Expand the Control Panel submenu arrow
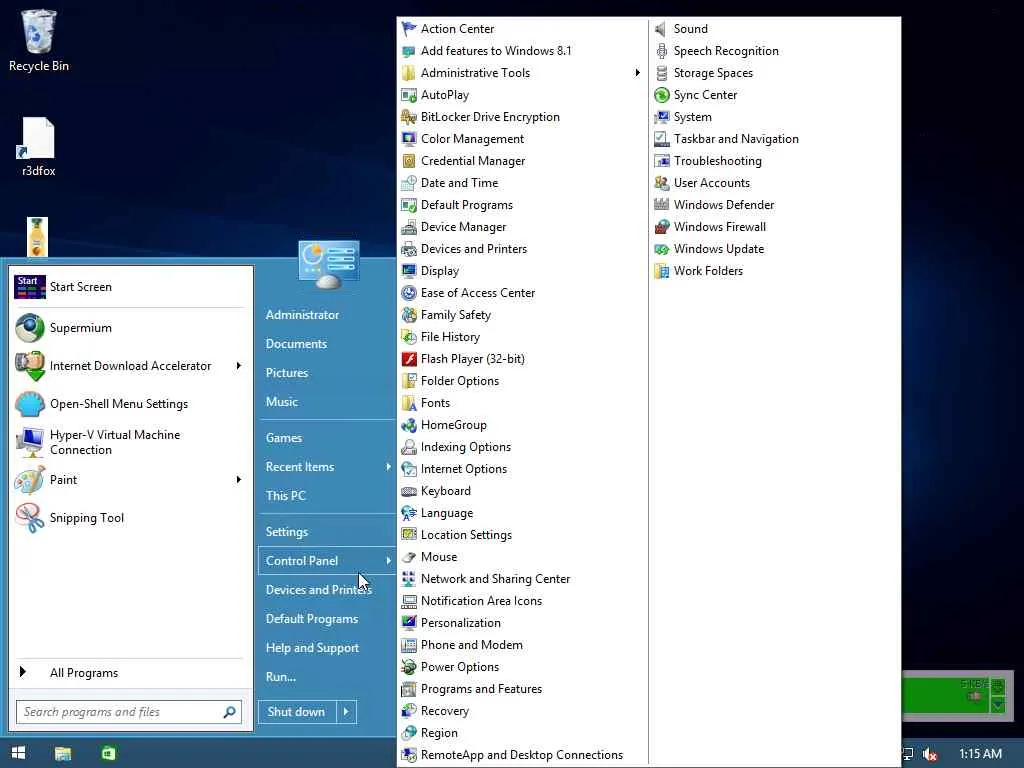Viewport: 1024px width, 768px height. [389, 561]
